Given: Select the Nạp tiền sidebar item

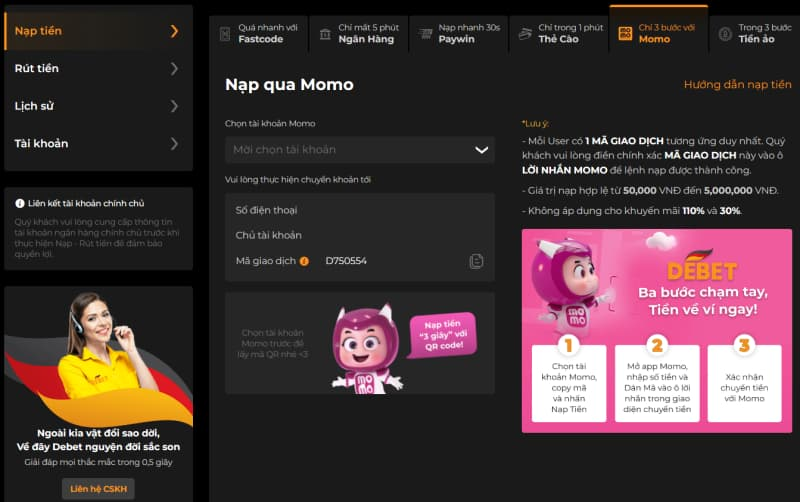Looking at the screenshot, I should coord(98,31).
